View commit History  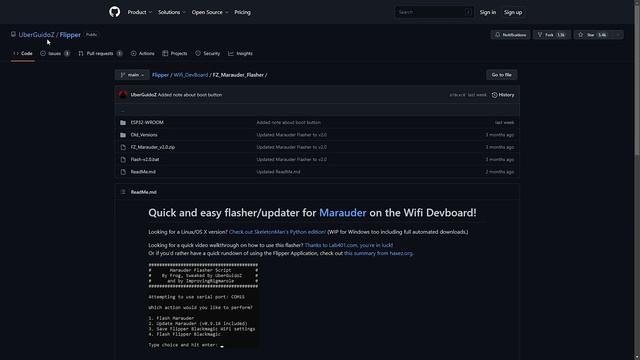(503, 95)
